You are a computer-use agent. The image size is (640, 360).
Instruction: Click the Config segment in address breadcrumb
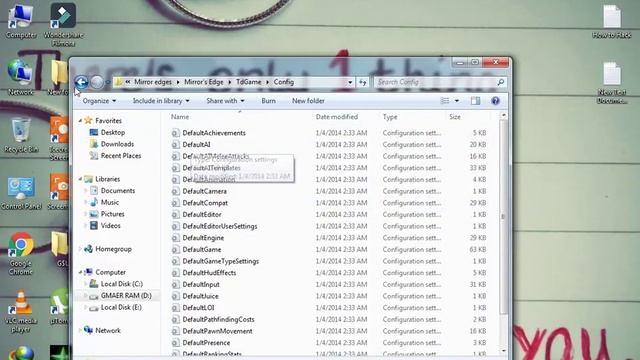coord(284,82)
